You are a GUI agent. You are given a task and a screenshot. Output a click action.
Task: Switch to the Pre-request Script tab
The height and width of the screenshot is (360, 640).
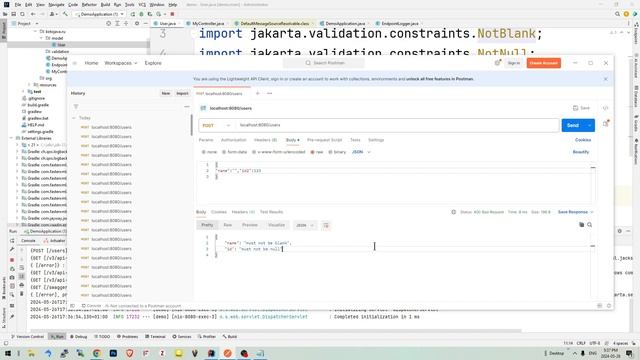324,140
